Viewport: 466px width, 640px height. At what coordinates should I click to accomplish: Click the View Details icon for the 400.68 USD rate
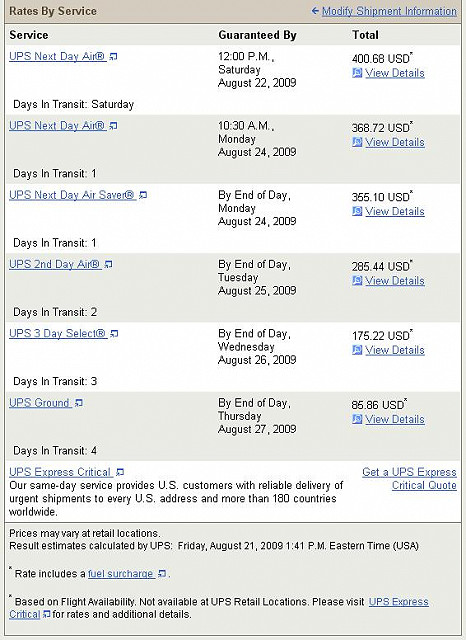click(x=357, y=73)
